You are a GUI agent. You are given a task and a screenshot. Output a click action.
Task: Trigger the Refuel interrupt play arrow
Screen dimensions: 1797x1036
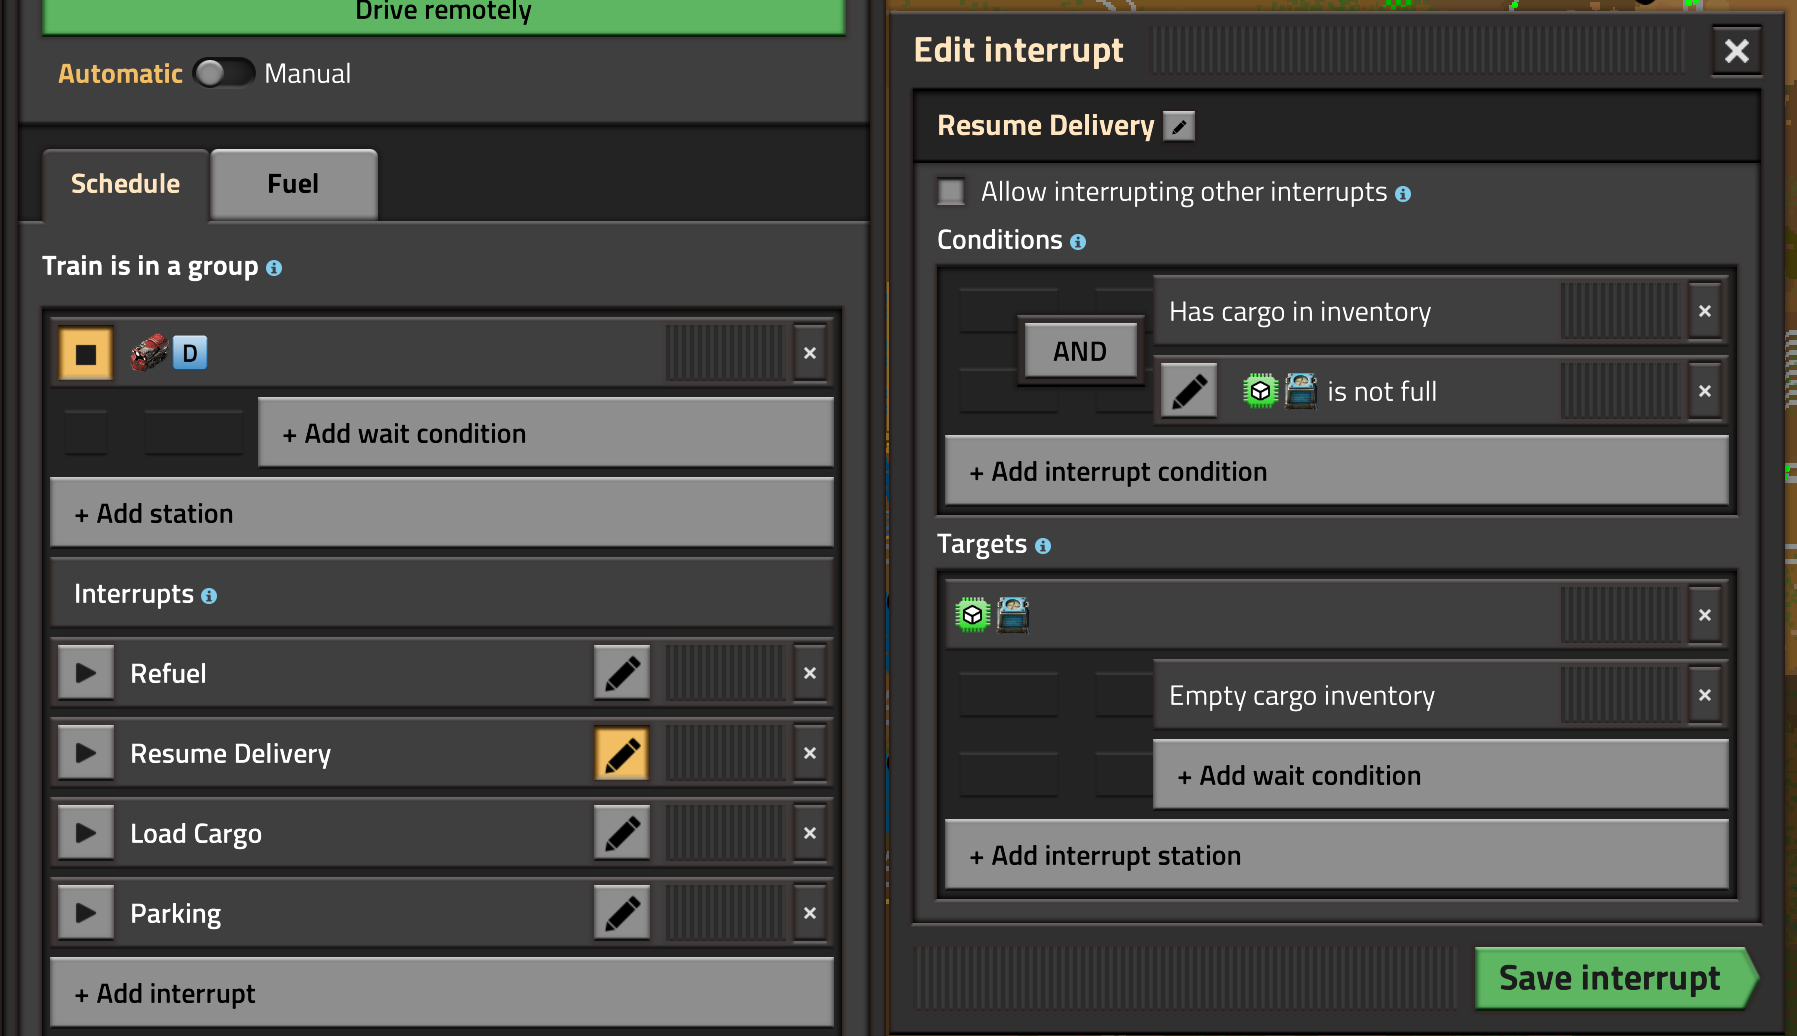click(x=86, y=673)
